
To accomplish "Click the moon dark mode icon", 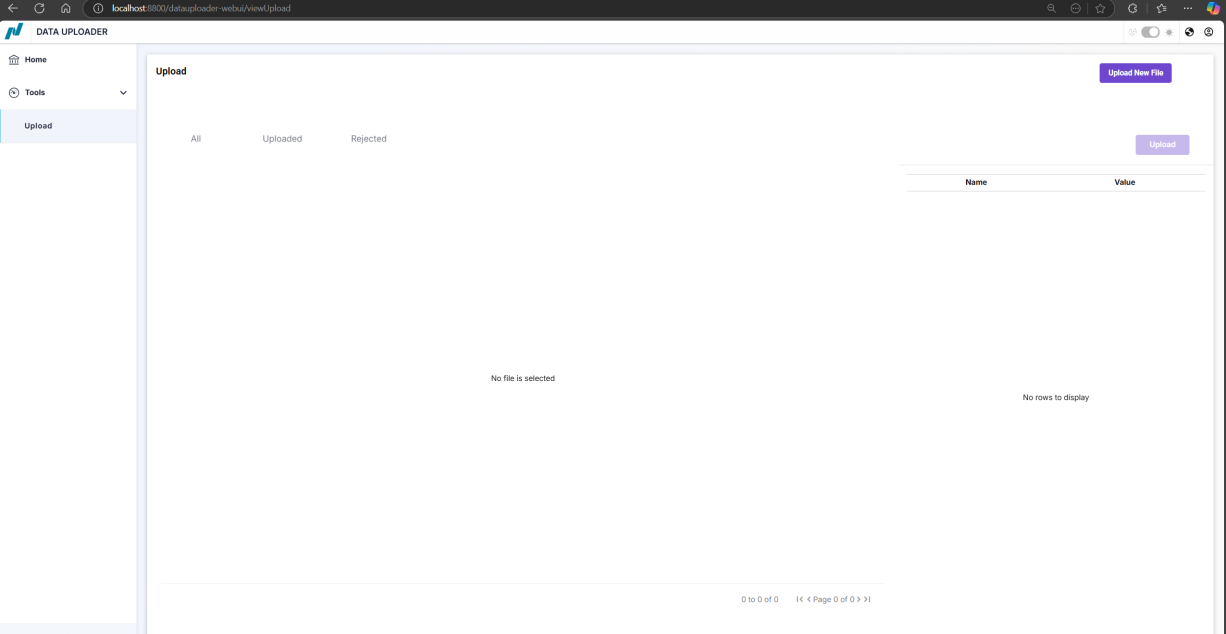I will click(1133, 32).
